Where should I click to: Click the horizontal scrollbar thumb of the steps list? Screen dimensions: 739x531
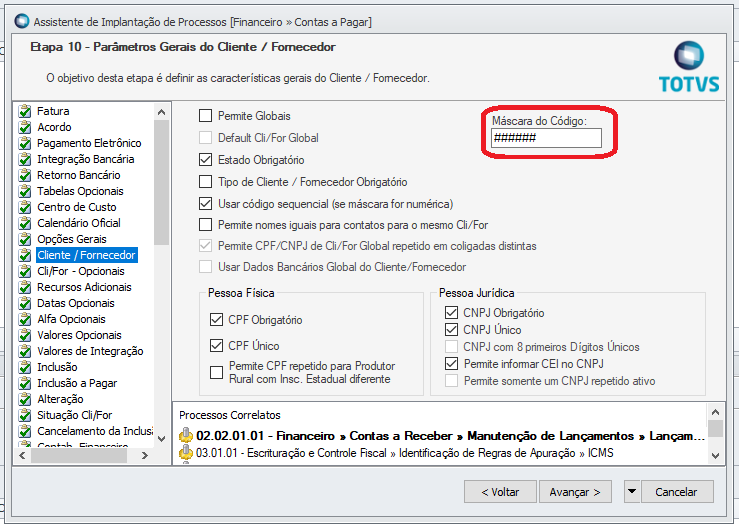79,456
